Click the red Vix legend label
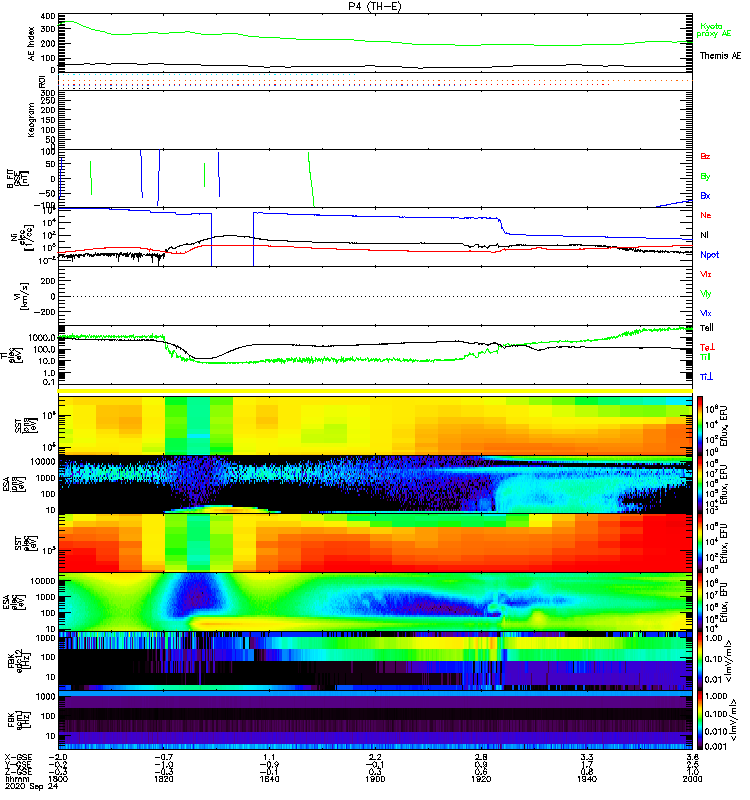This screenshot has width=750, height=800. (x=706, y=274)
